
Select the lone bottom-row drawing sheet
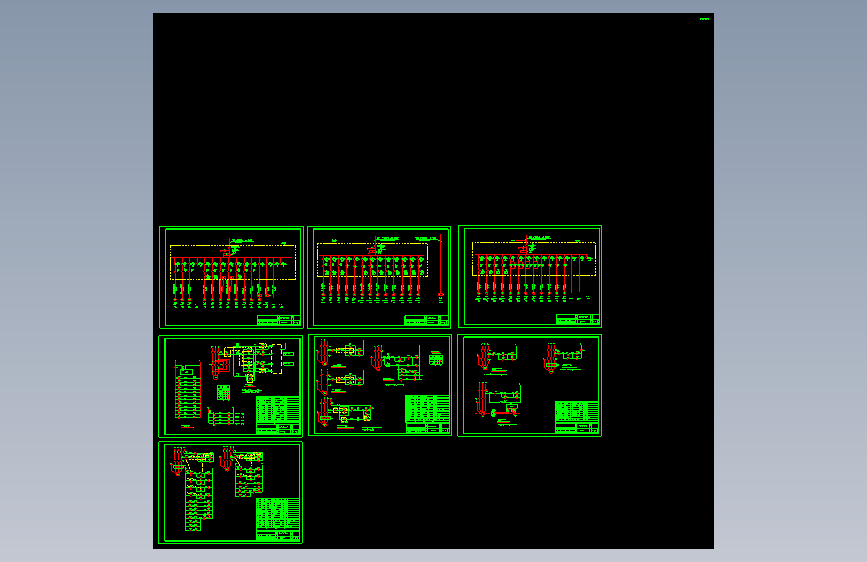[x=231, y=492]
